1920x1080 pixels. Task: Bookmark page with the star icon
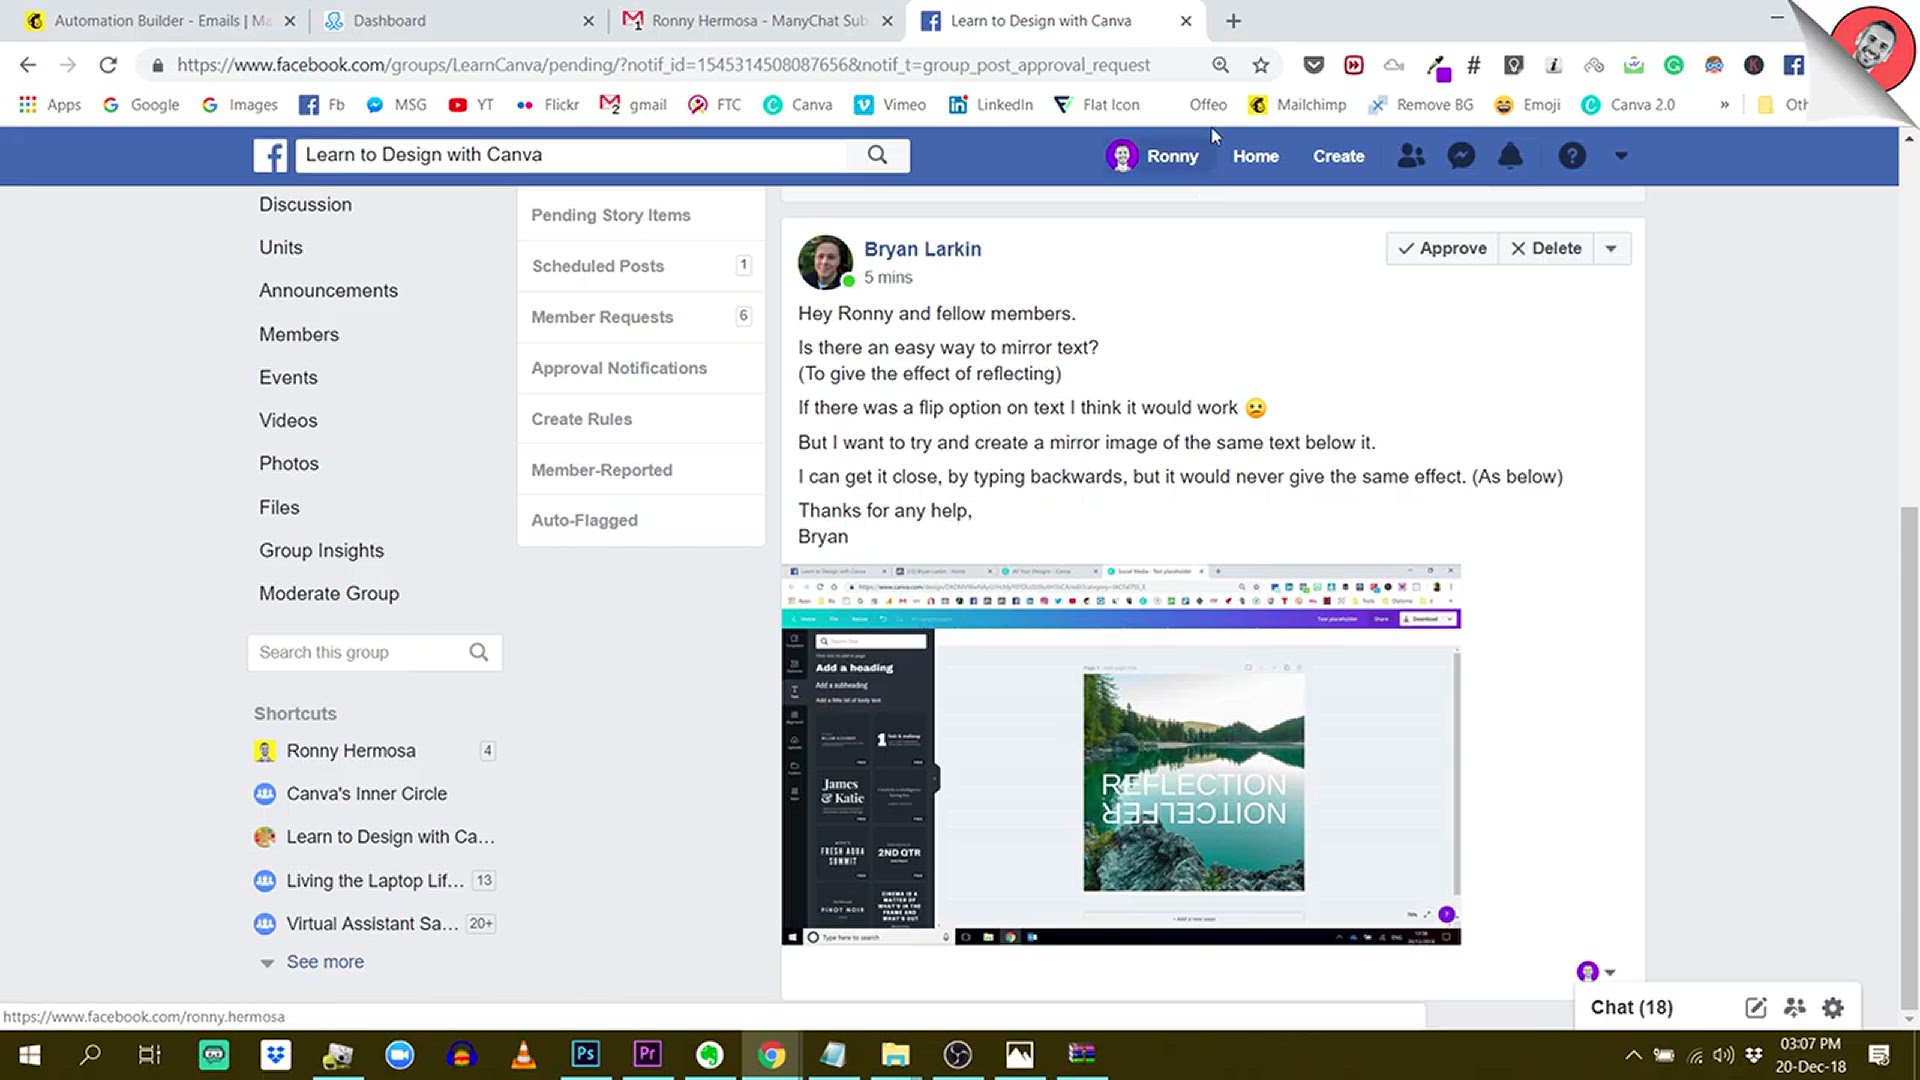pos(1261,65)
